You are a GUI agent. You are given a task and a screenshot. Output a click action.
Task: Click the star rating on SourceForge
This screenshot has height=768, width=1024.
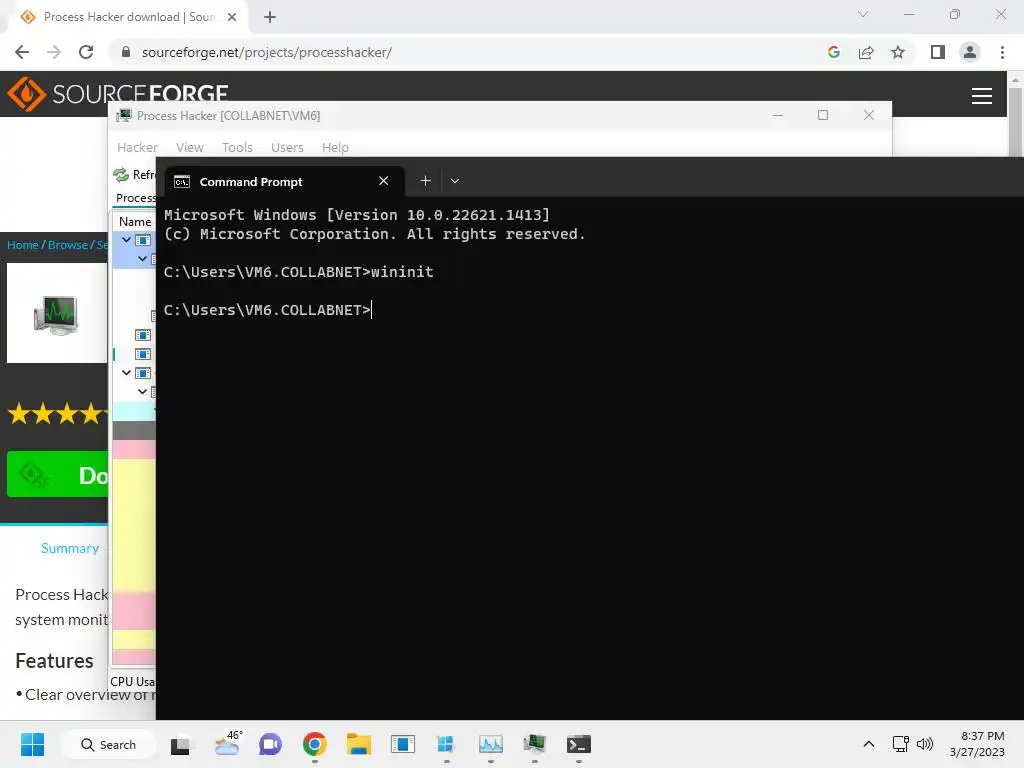(x=57, y=413)
